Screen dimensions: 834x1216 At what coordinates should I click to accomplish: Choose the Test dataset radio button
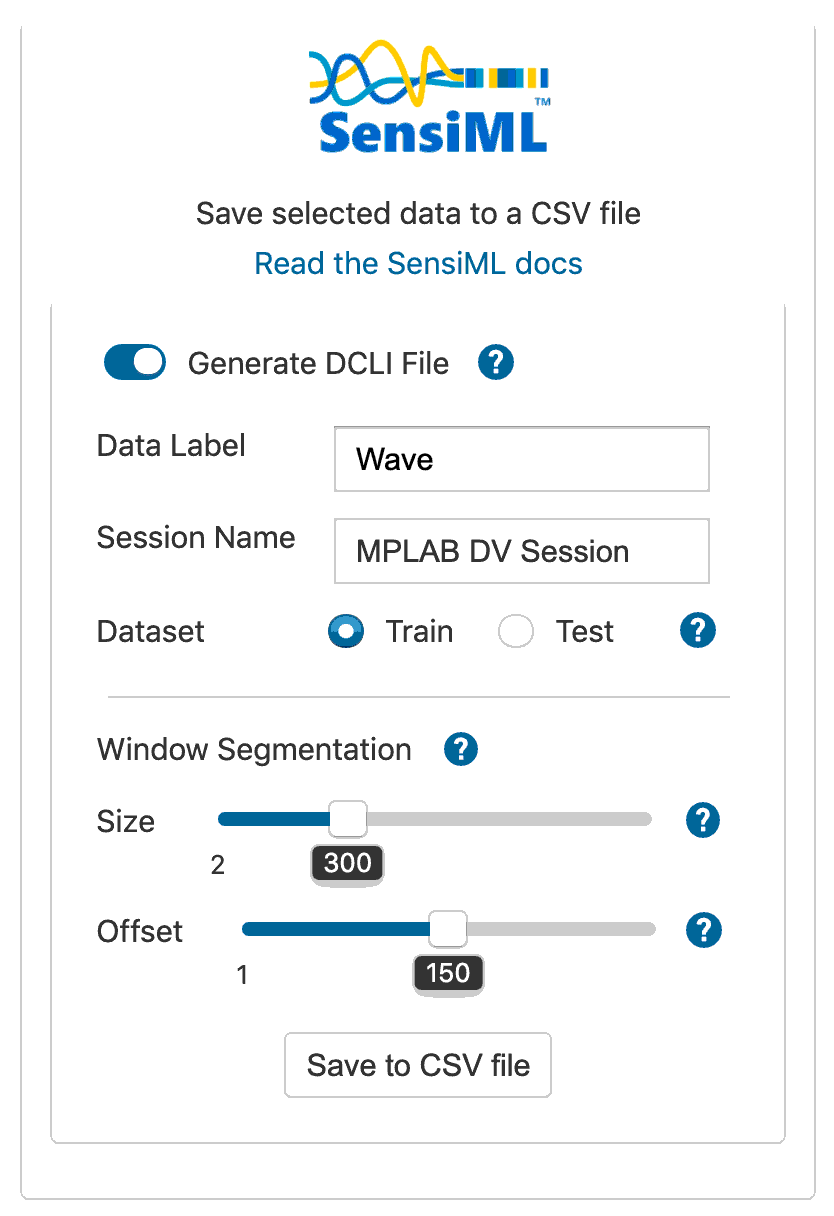point(517,632)
